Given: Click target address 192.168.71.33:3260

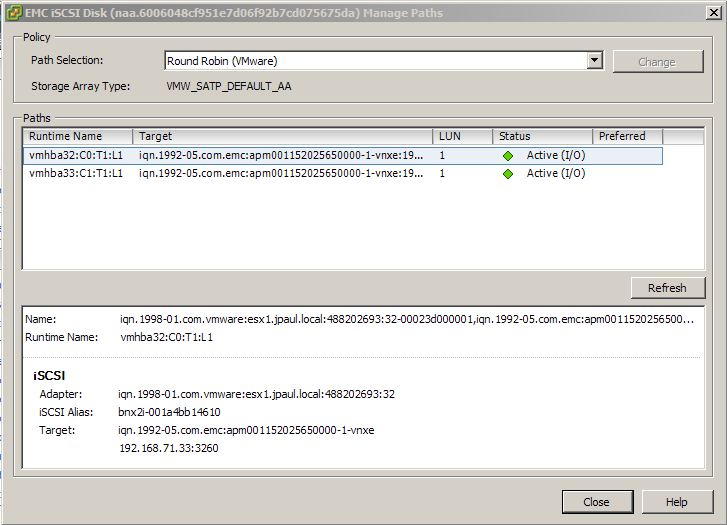Looking at the screenshot, I should [169, 448].
